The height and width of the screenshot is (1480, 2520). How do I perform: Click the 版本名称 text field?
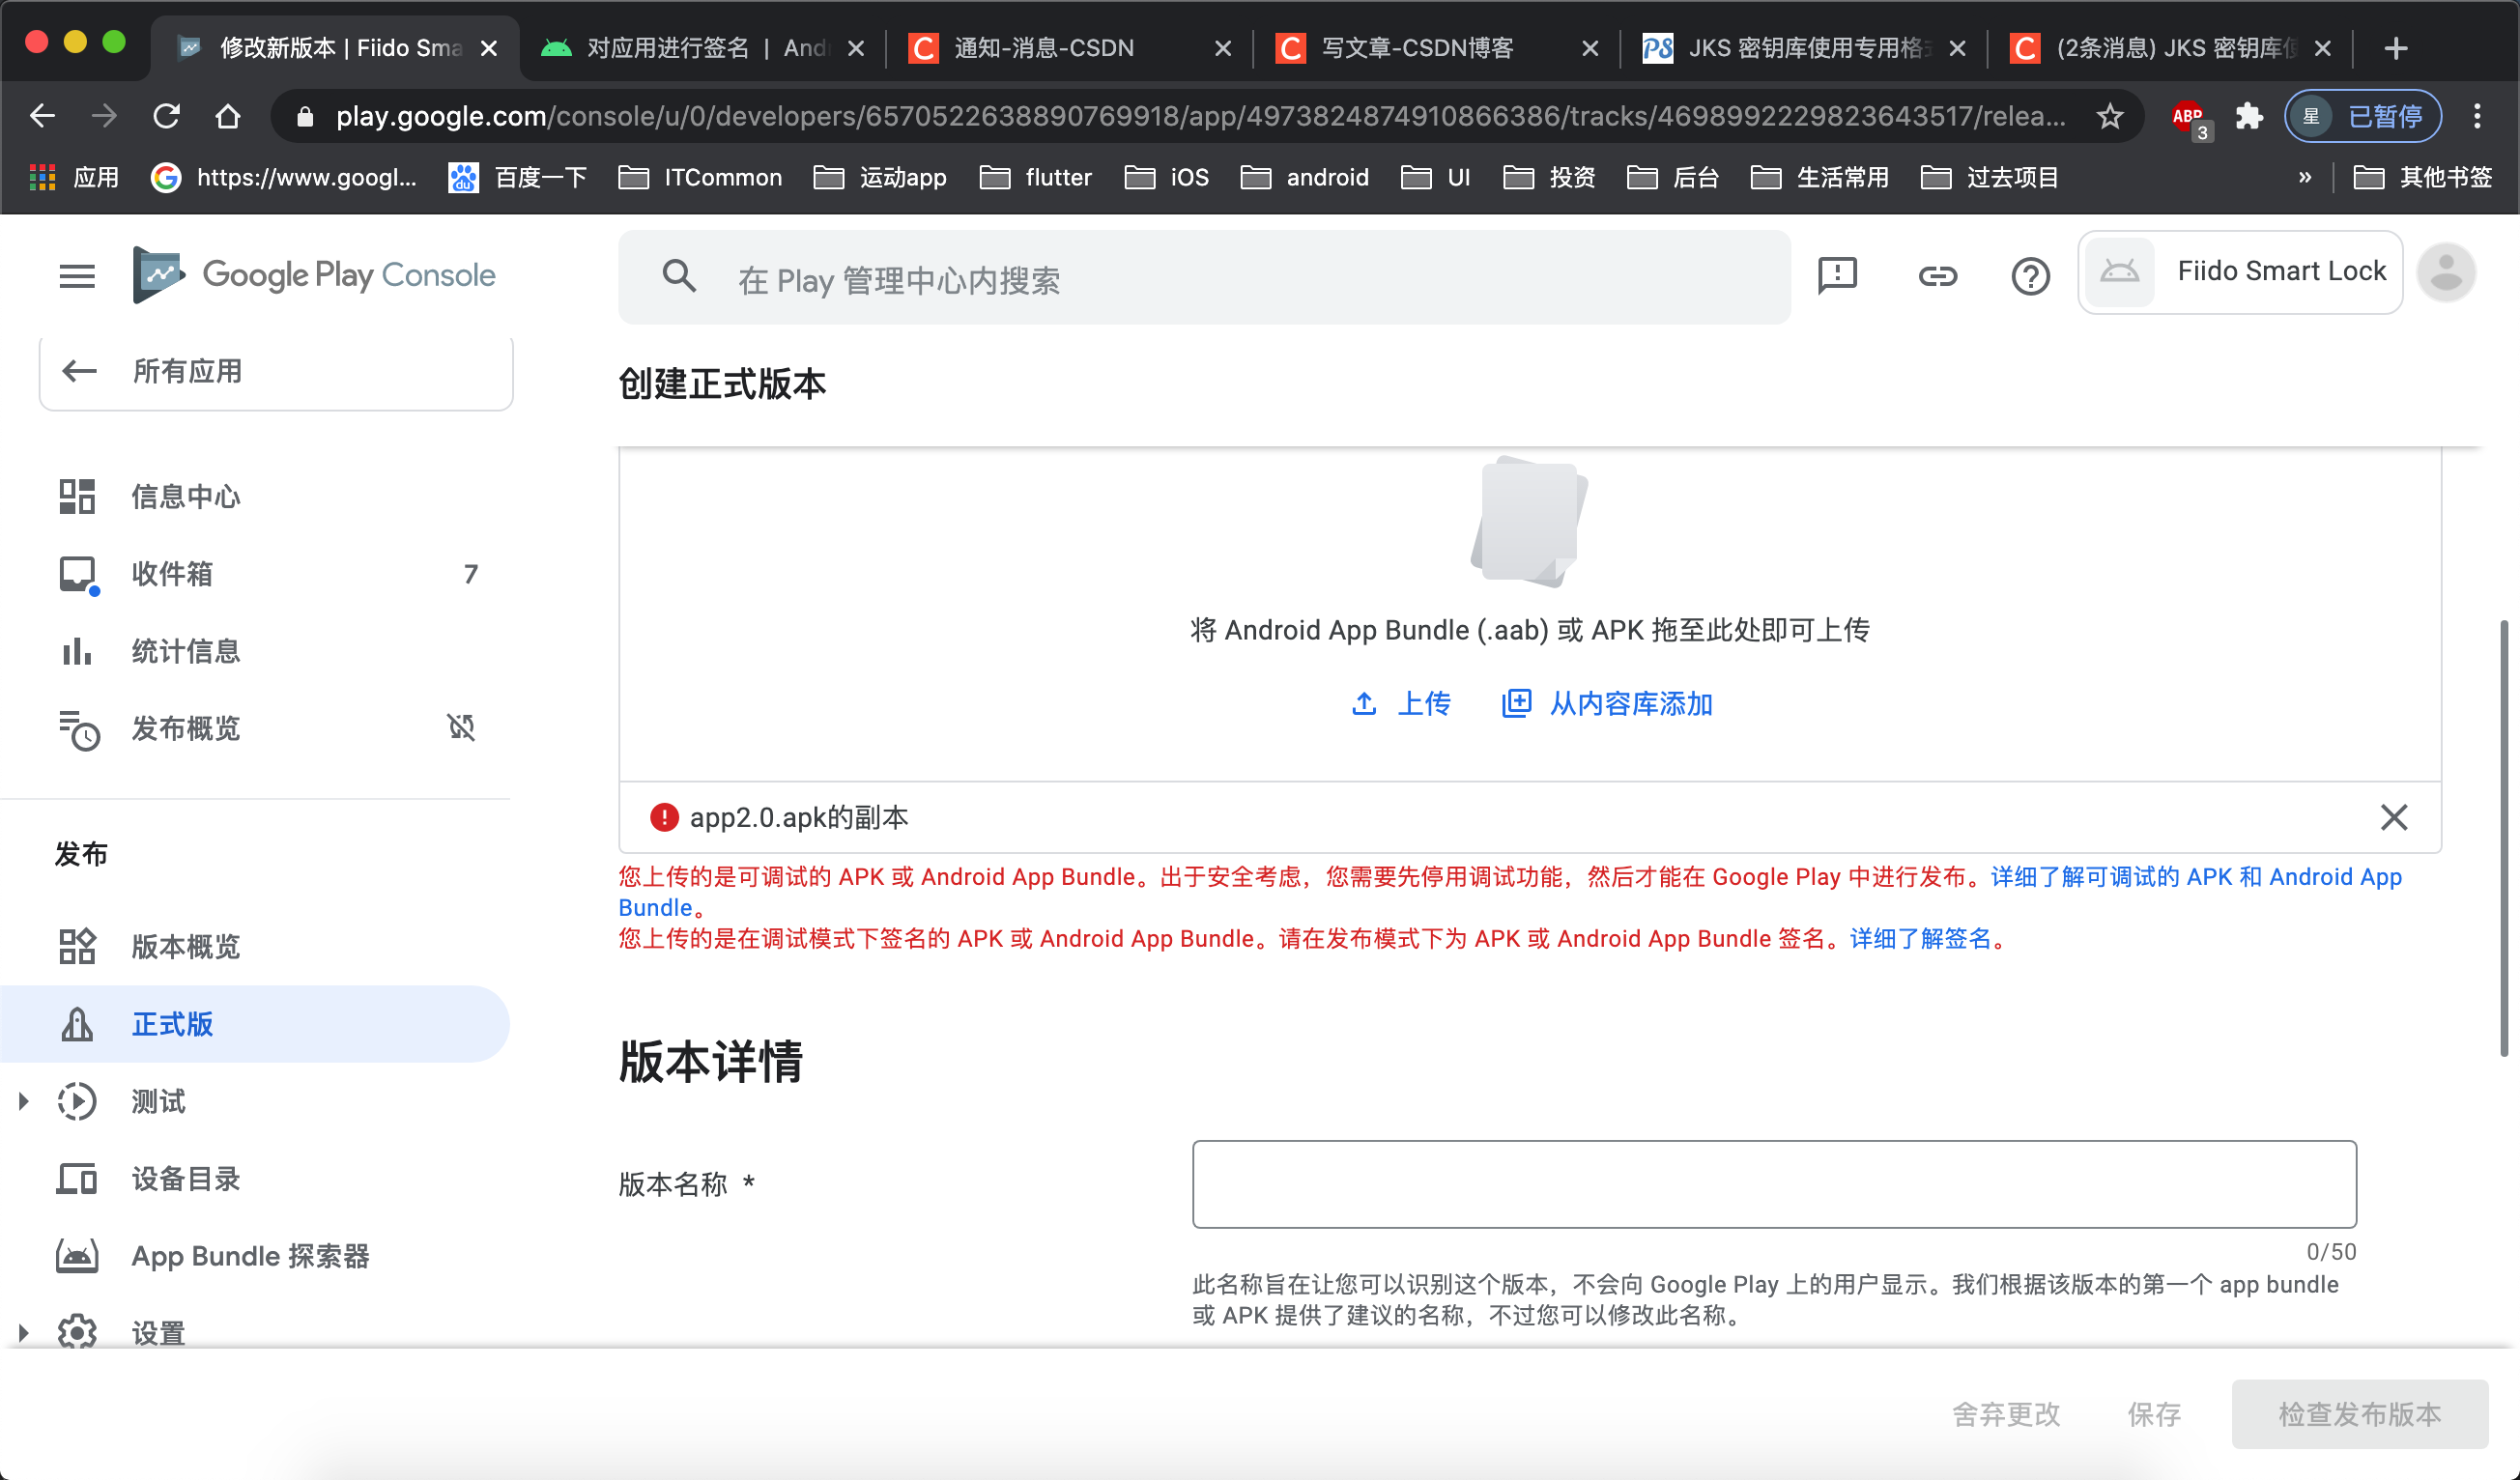tap(1773, 1184)
